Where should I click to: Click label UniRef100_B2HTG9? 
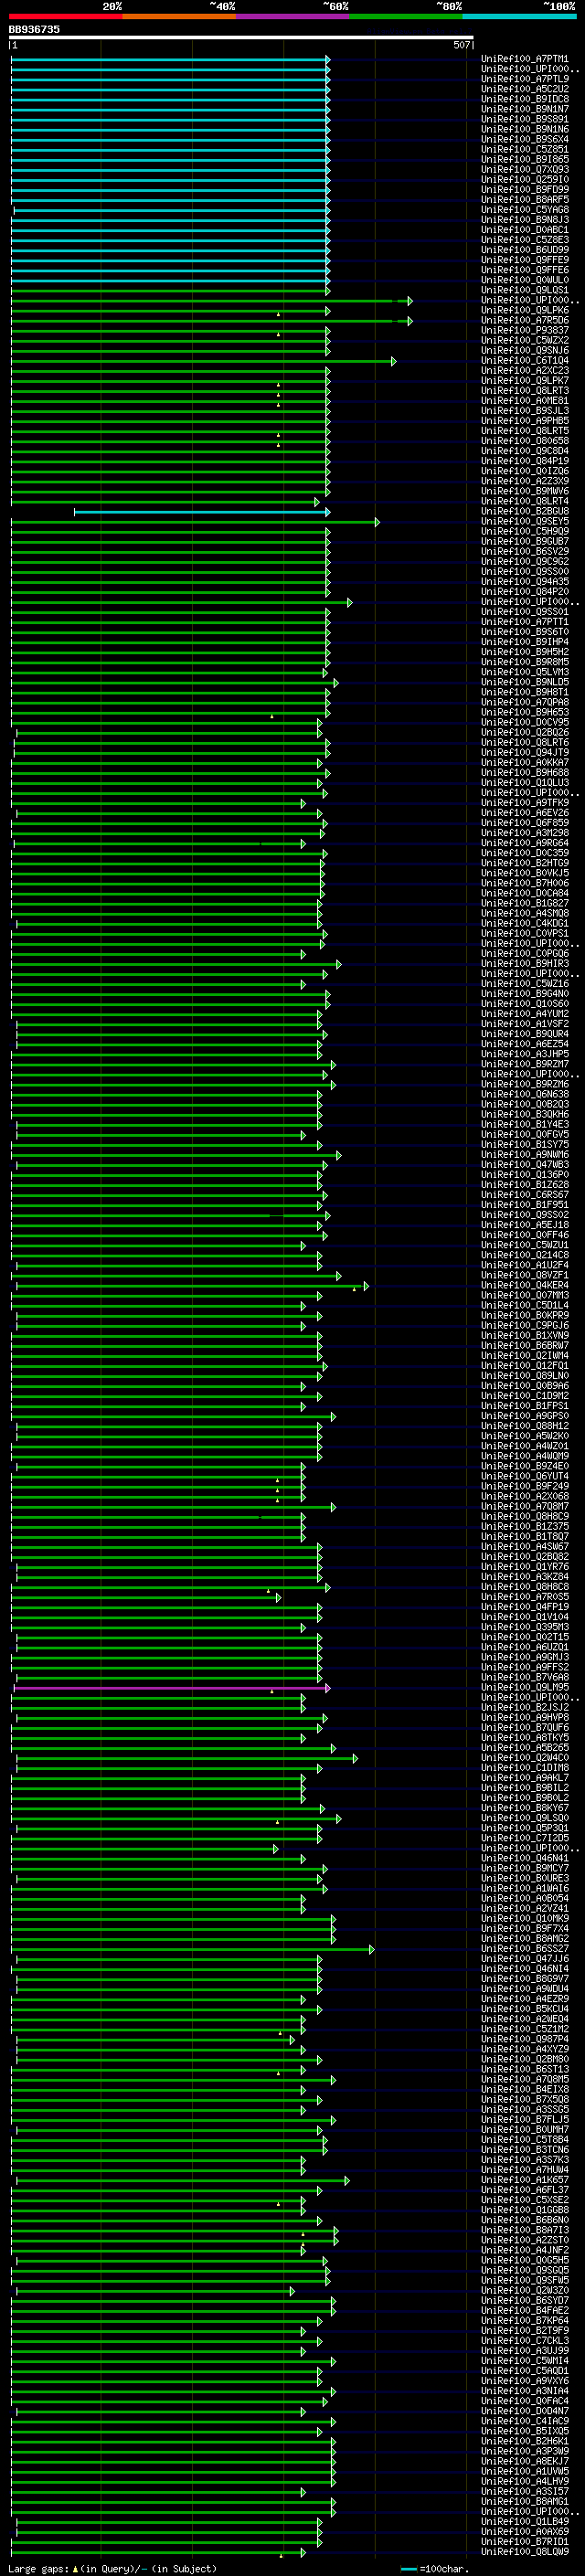point(525,863)
